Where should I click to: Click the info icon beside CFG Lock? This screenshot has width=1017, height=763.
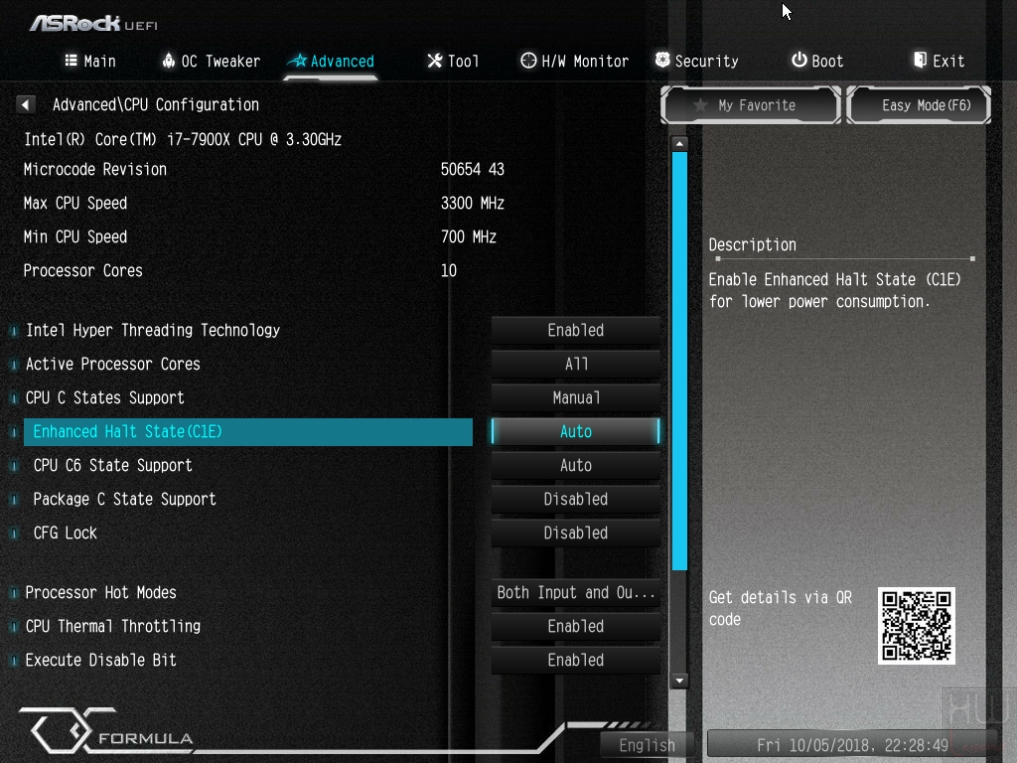click(x=13, y=533)
